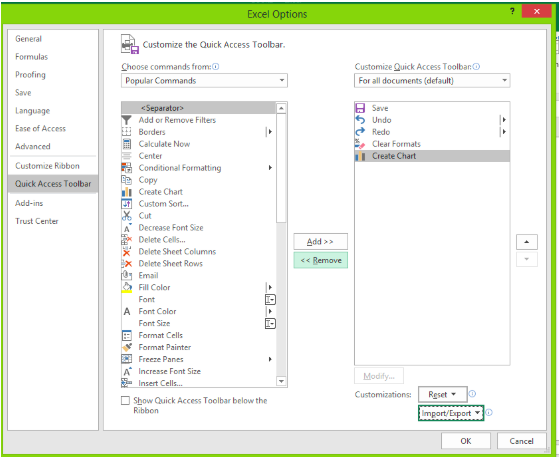Click the Clear Formats eraser icon
The width and height of the screenshot is (559, 458).
(x=360, y=144)
